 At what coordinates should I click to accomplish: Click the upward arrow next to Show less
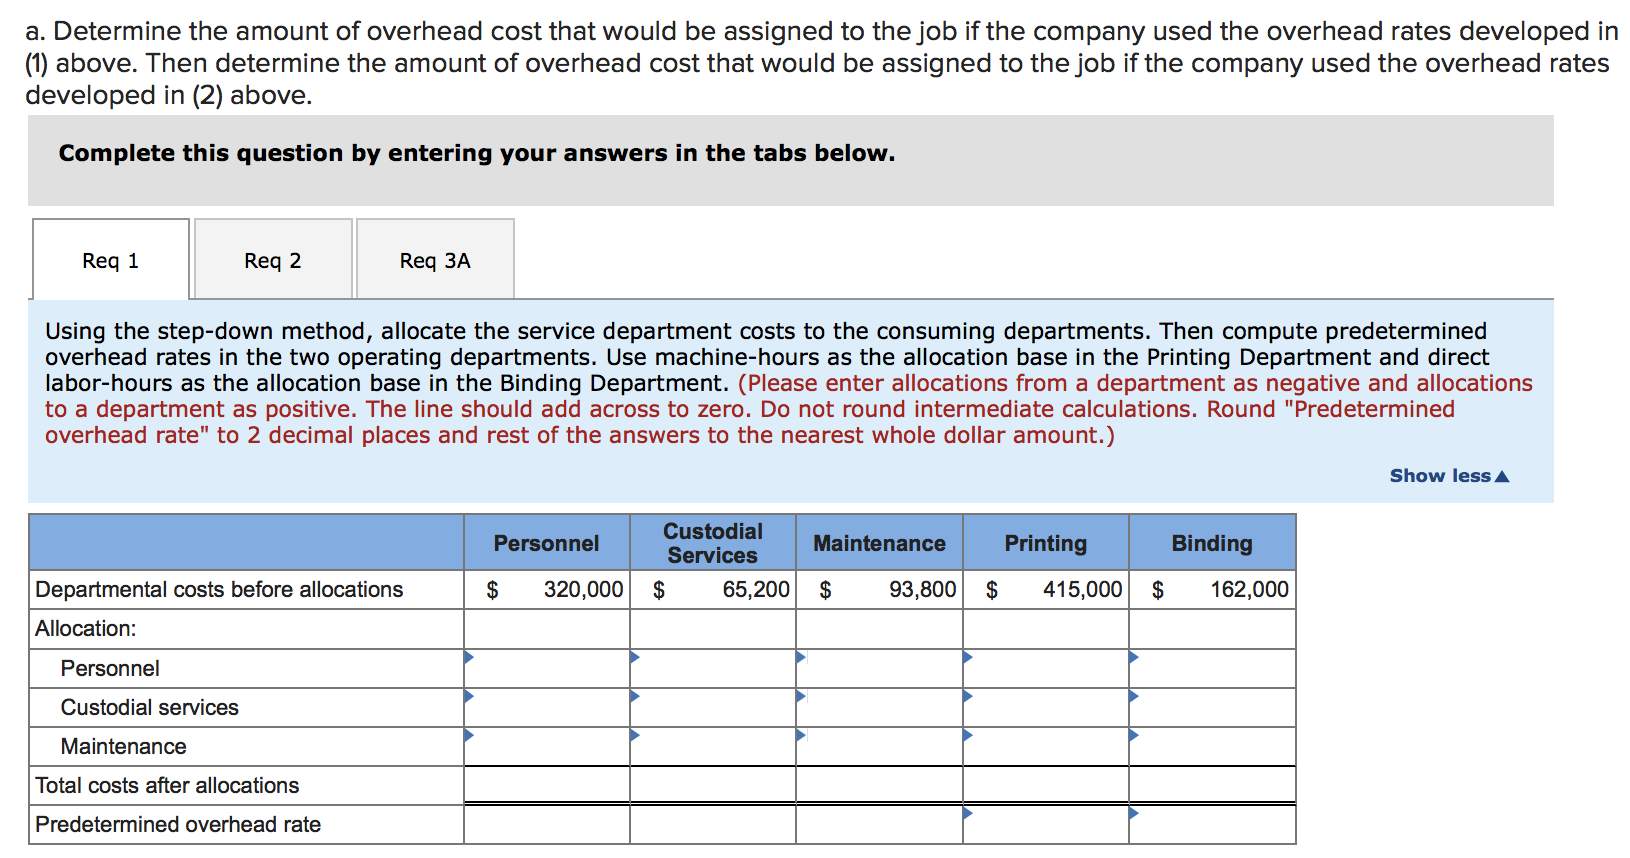pos(1503,475)
